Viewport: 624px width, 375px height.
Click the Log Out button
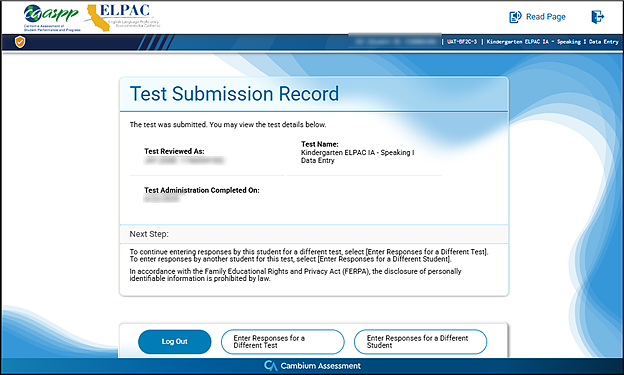tap(174, 342)
